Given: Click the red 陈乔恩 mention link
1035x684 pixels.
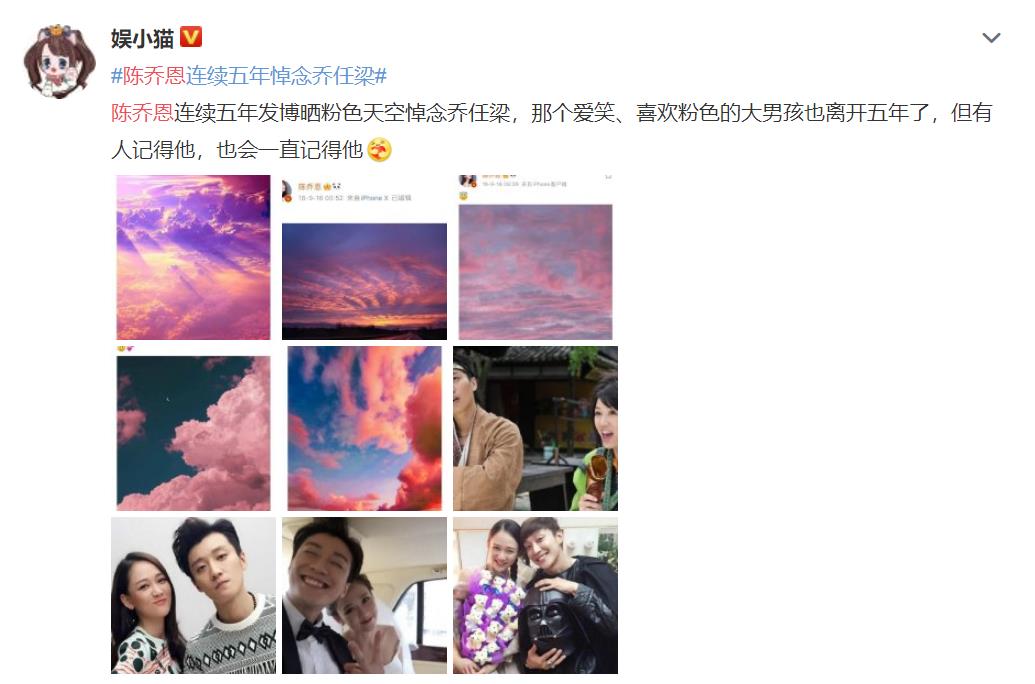Looking at the screenshot, I should [x=142, y=113].
